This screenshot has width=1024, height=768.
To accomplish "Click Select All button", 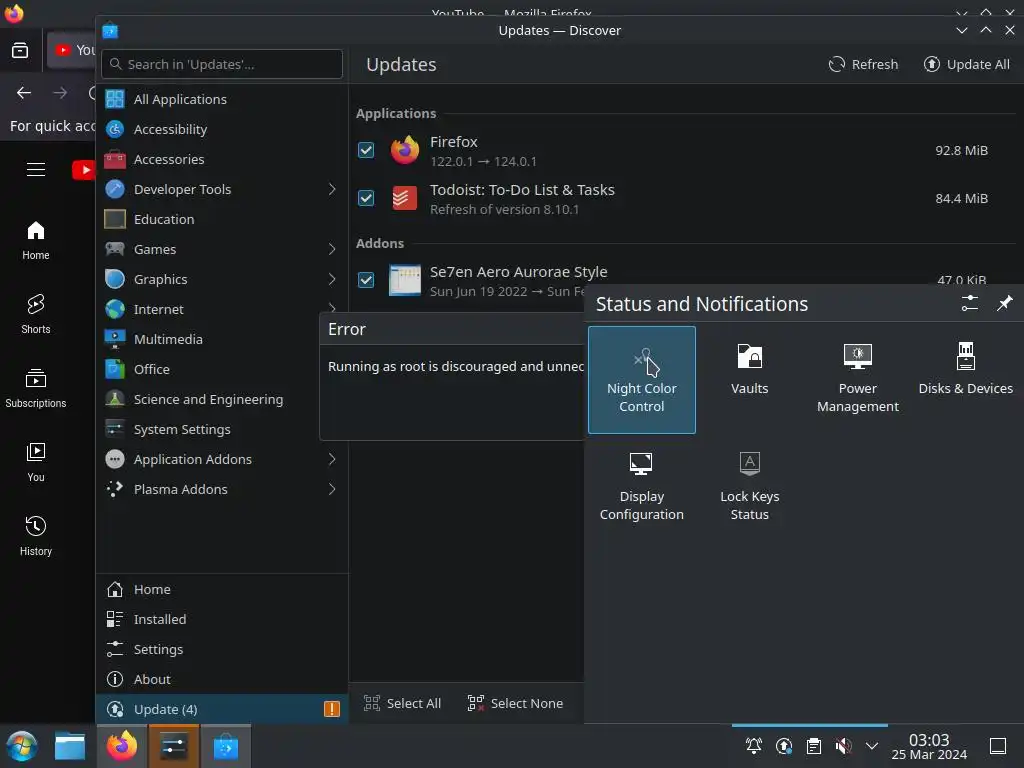I will tap(402, 703).
